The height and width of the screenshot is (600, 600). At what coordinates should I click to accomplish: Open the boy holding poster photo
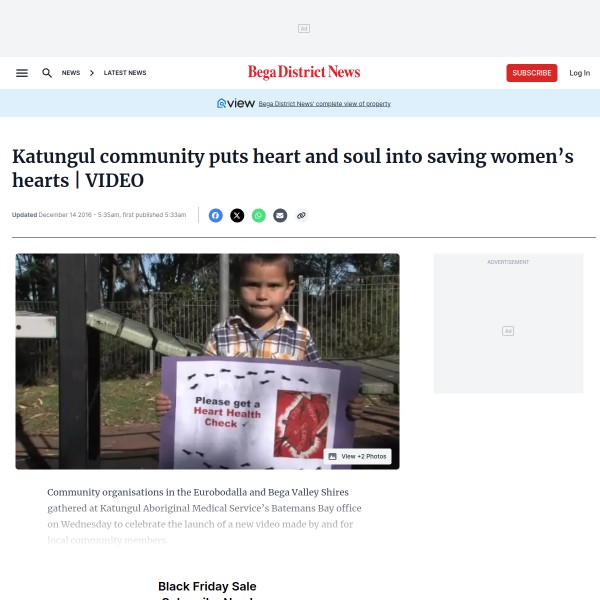pyautogui.click(x=207, y=361)
